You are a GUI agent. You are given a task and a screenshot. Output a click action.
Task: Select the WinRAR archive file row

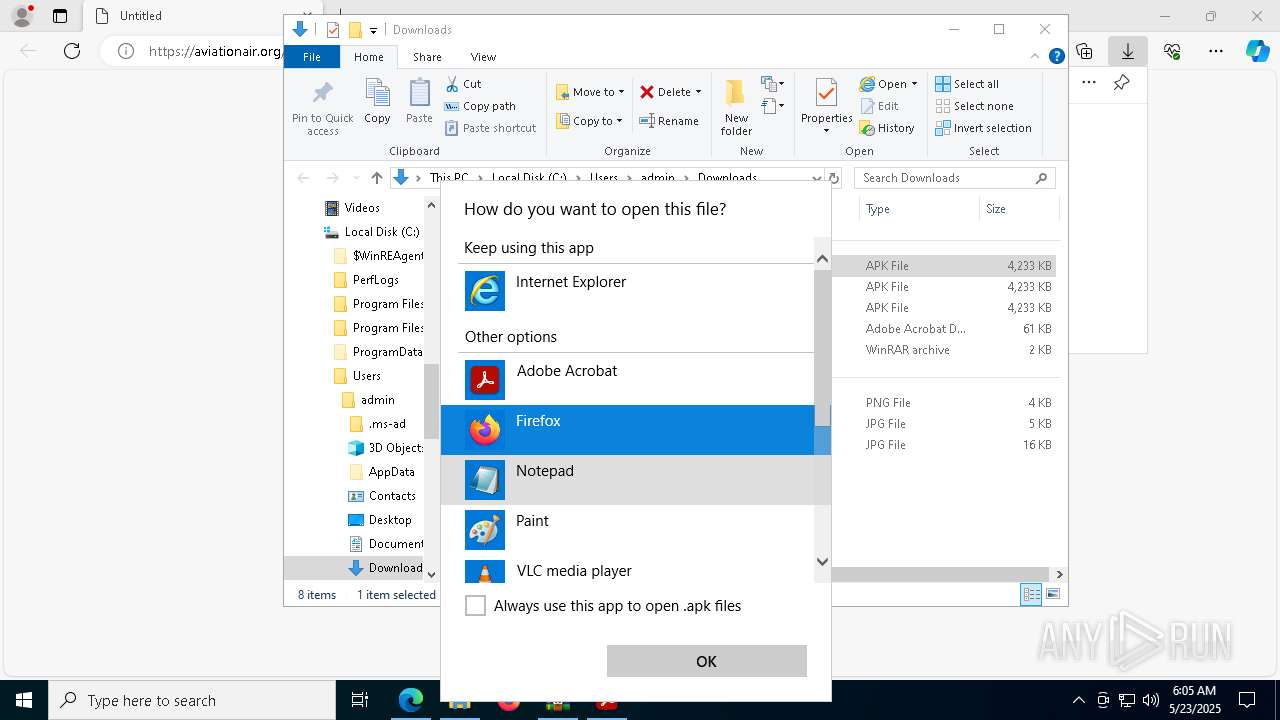pos(946,350)
